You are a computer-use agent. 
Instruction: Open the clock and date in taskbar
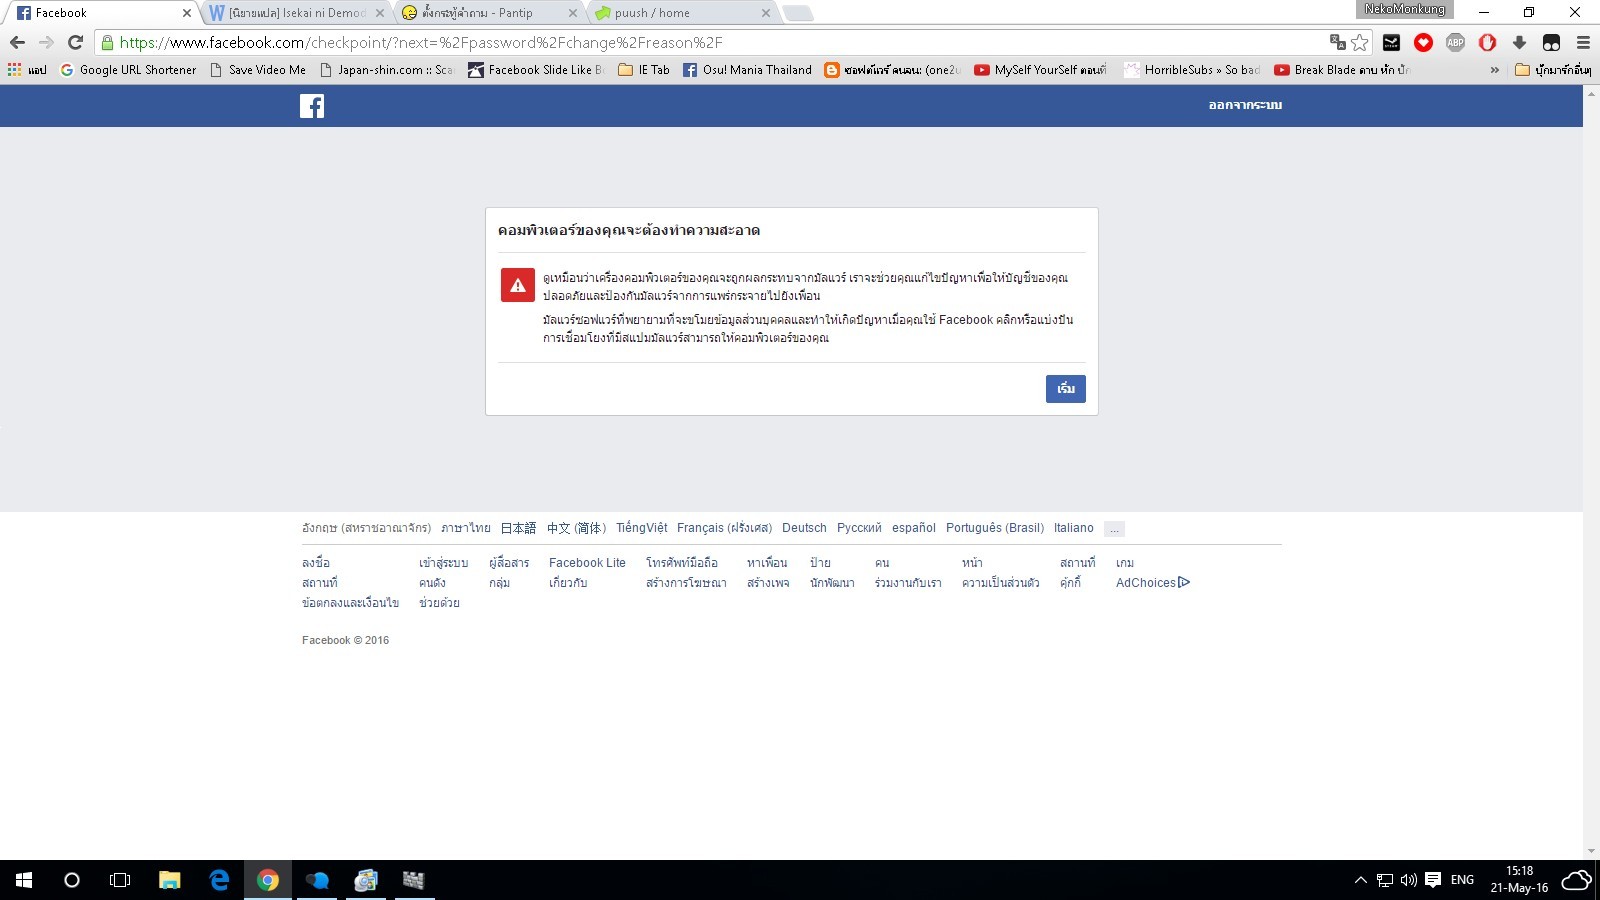1519,880
